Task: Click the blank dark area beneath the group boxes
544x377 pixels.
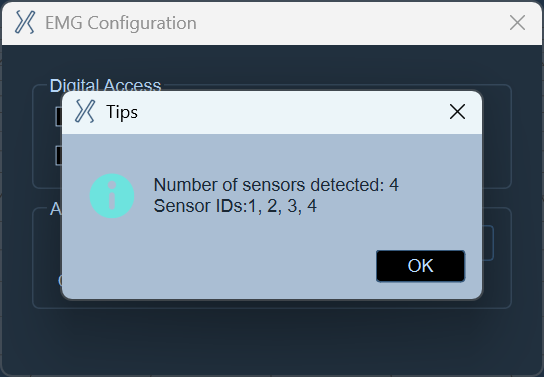Action: point(272,342)
